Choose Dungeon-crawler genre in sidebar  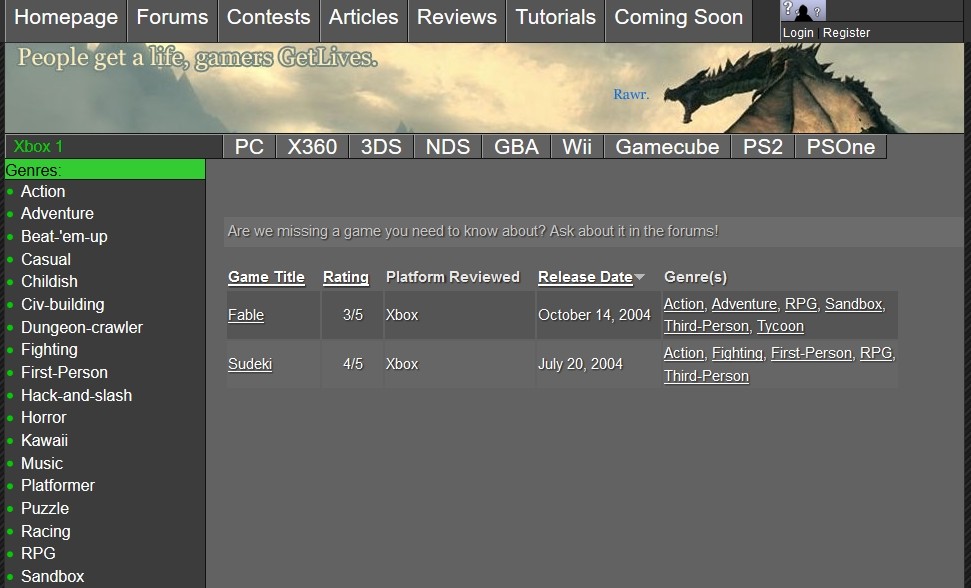pos(82,327)
